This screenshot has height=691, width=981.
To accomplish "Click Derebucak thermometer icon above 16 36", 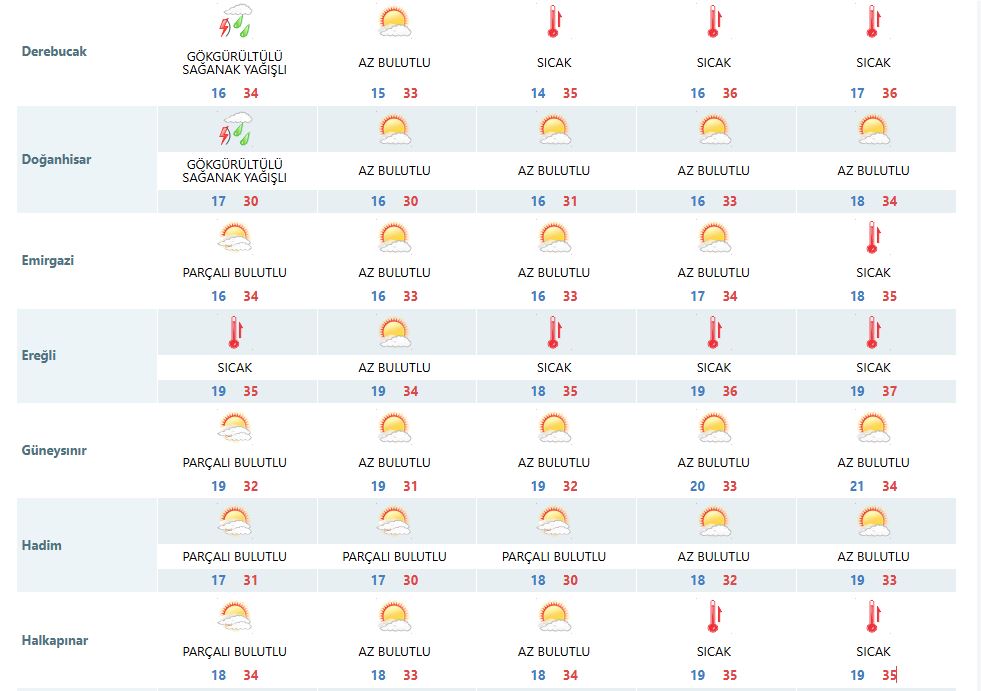I will 713,21.
